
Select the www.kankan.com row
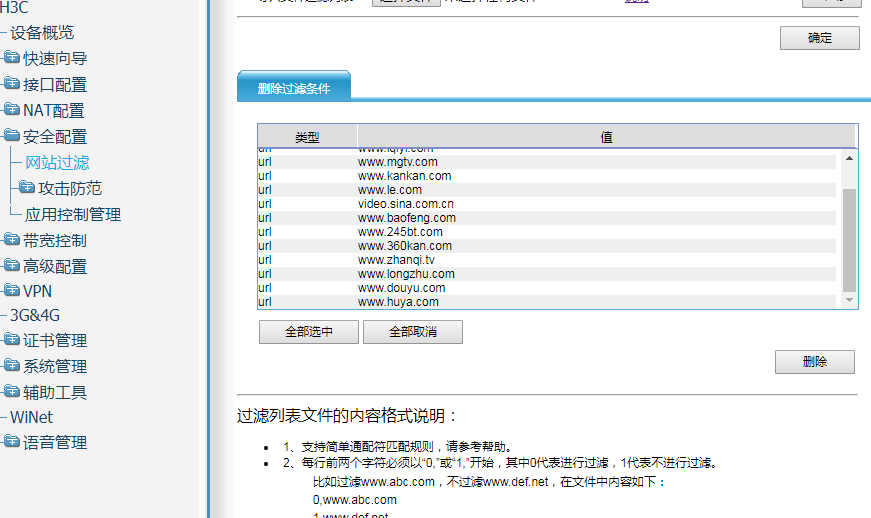pyautogui.click(x=547, y=176)
